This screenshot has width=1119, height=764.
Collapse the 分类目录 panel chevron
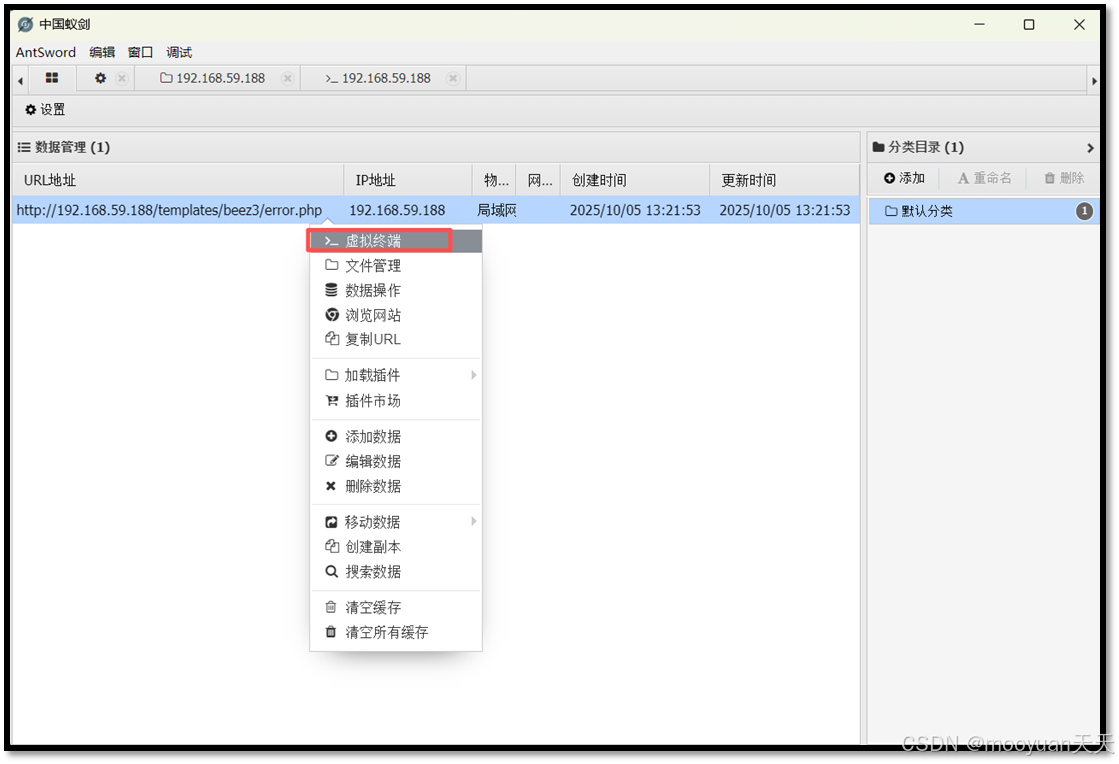point(1090,148)
